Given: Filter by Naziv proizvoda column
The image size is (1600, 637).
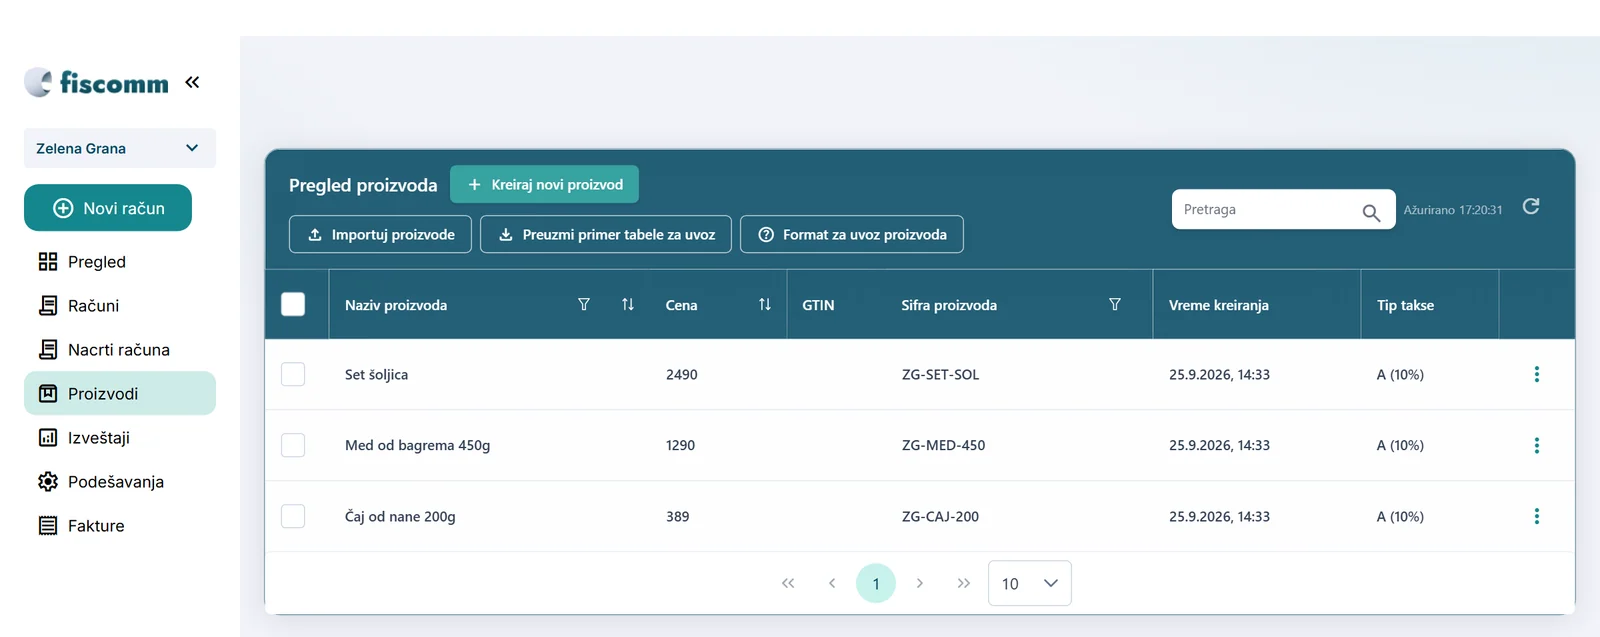Looking at the screenshot, I should click(x=584, y=304).
